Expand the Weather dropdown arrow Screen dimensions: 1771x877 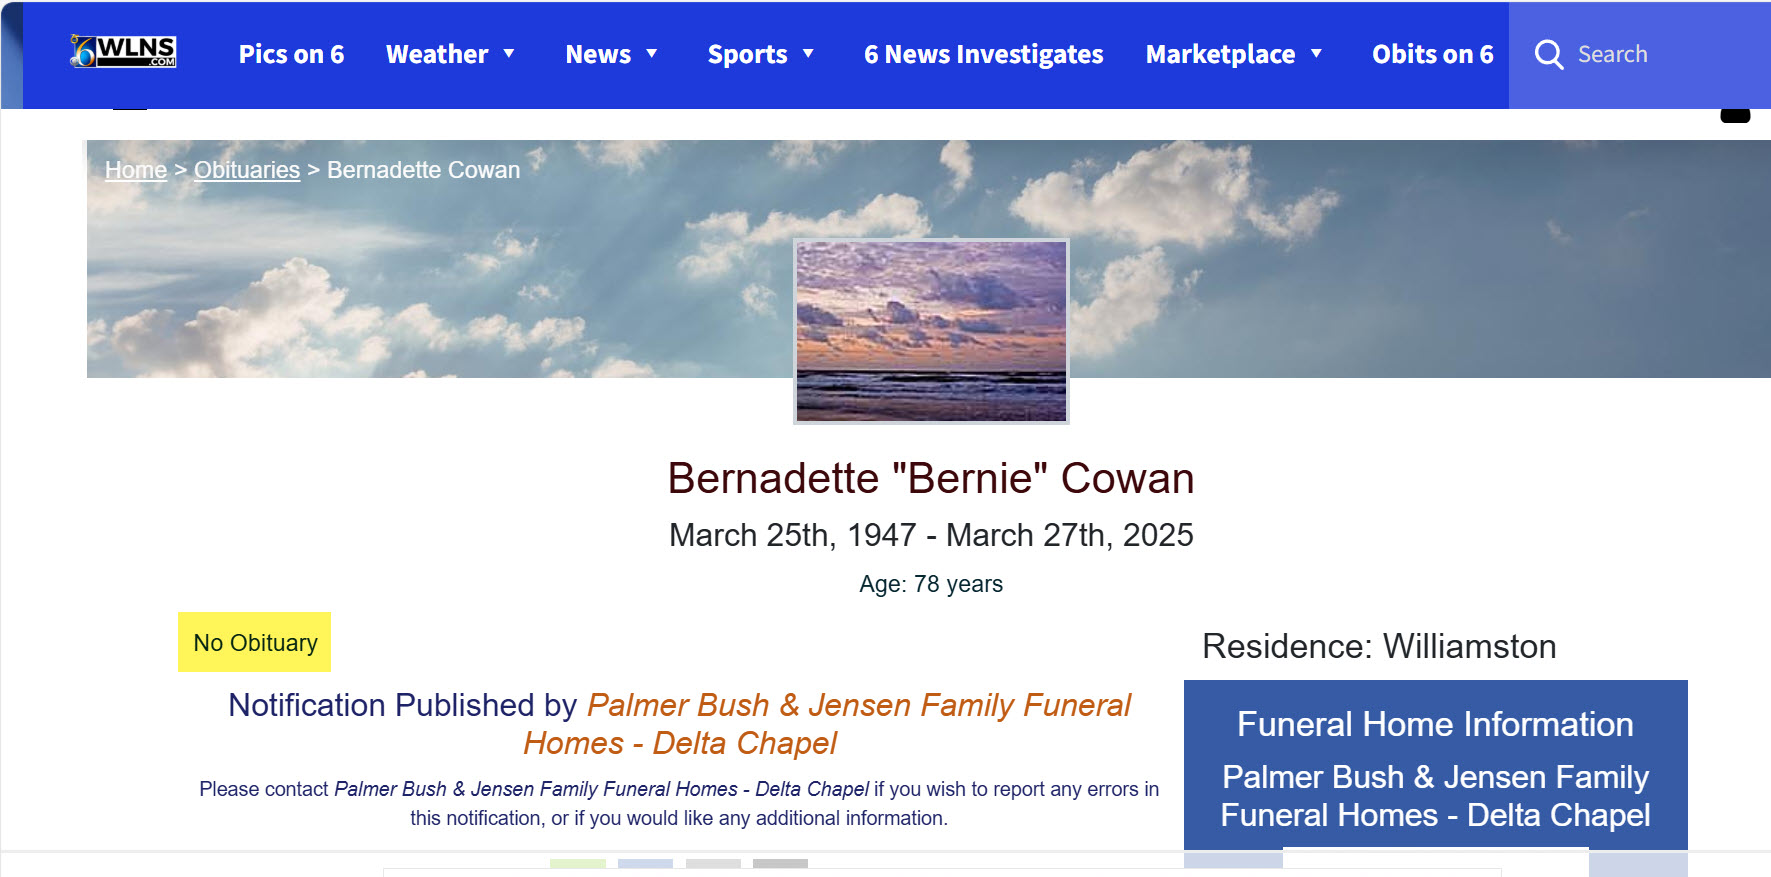click(x=509, y=54)
